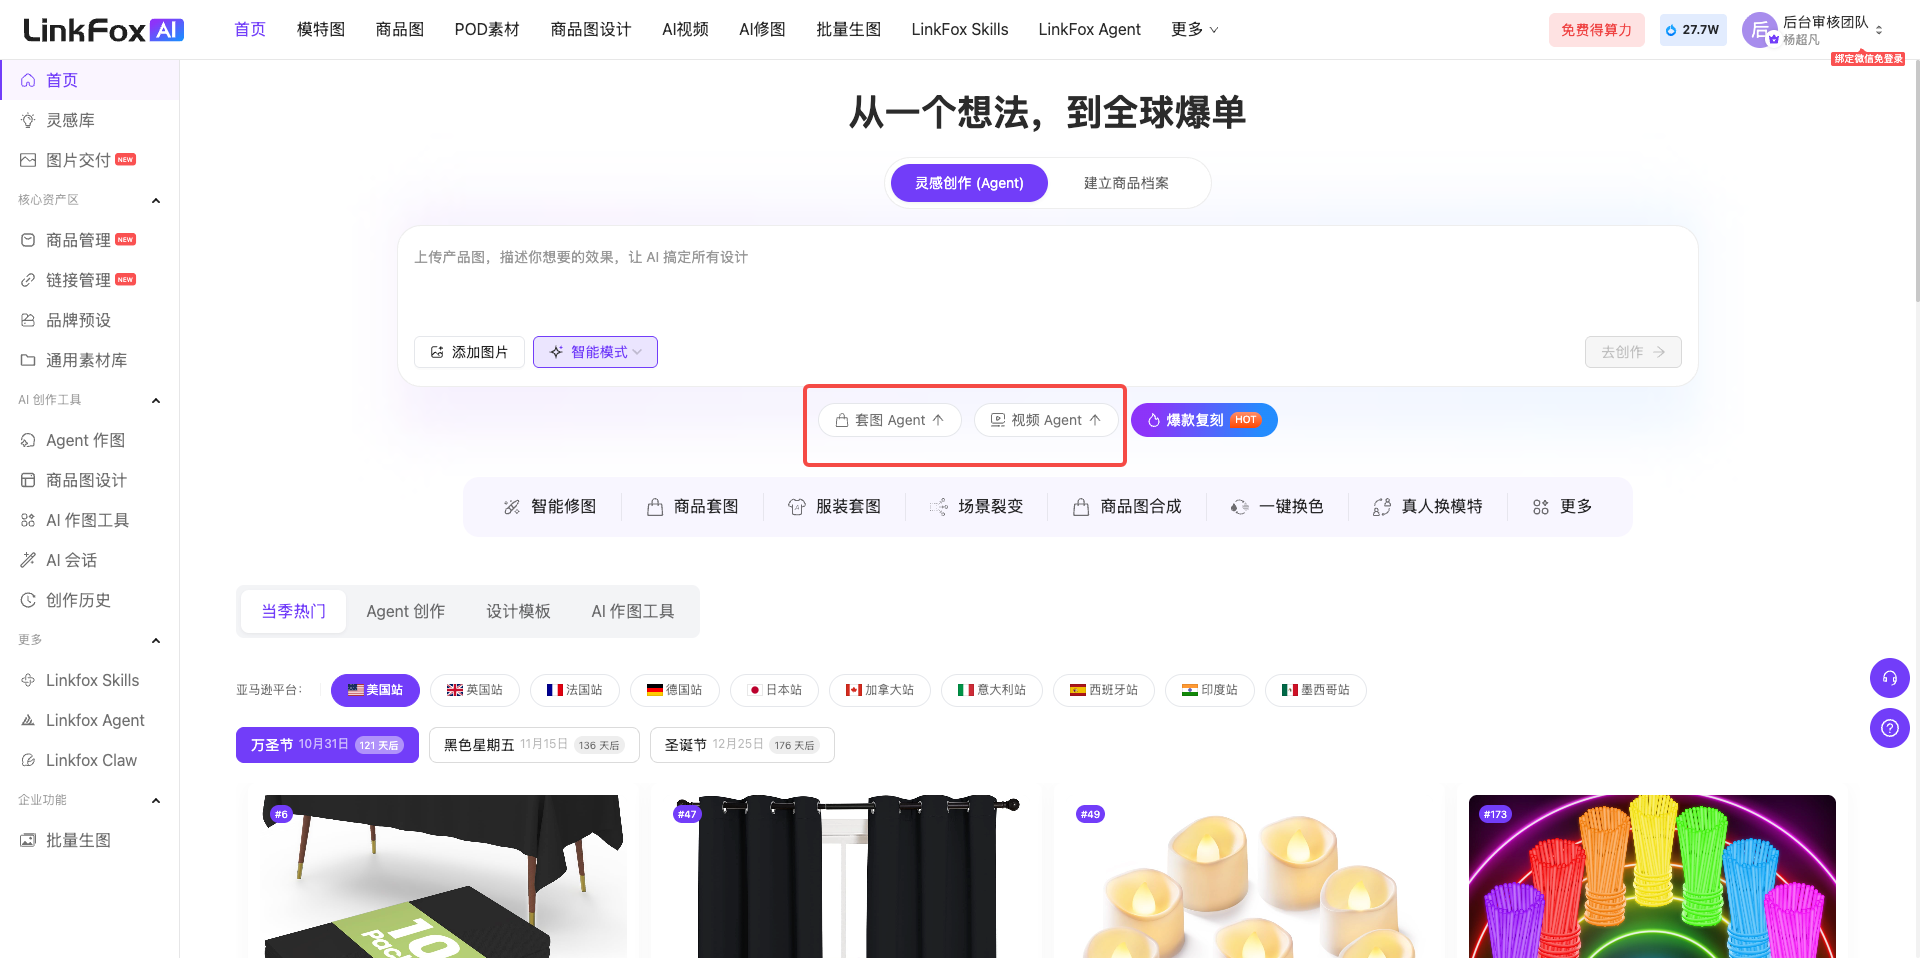
Task: Open 商品图设计 in the sidebar
Action: (90, 480)
